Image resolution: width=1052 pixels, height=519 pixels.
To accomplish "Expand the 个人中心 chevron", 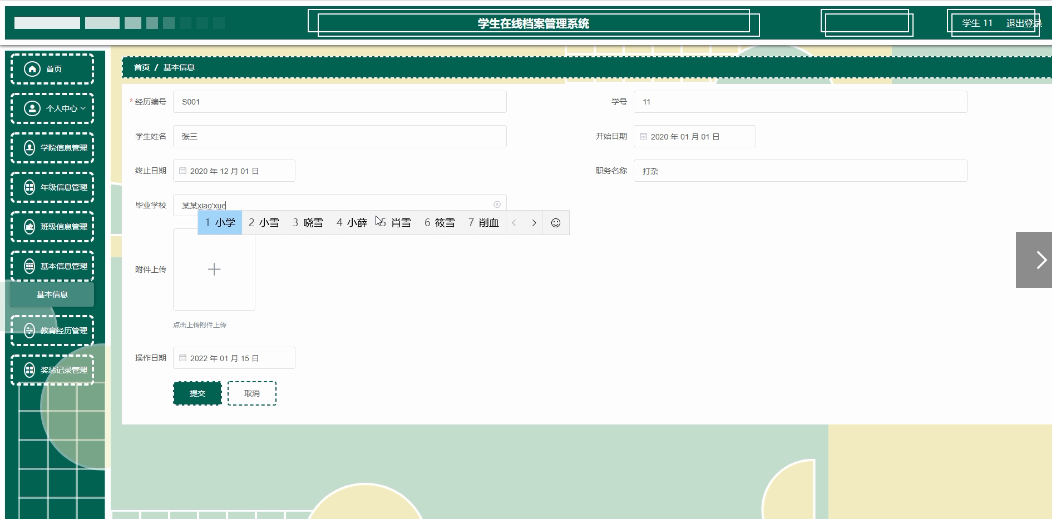I will click(x=83, y=108).
